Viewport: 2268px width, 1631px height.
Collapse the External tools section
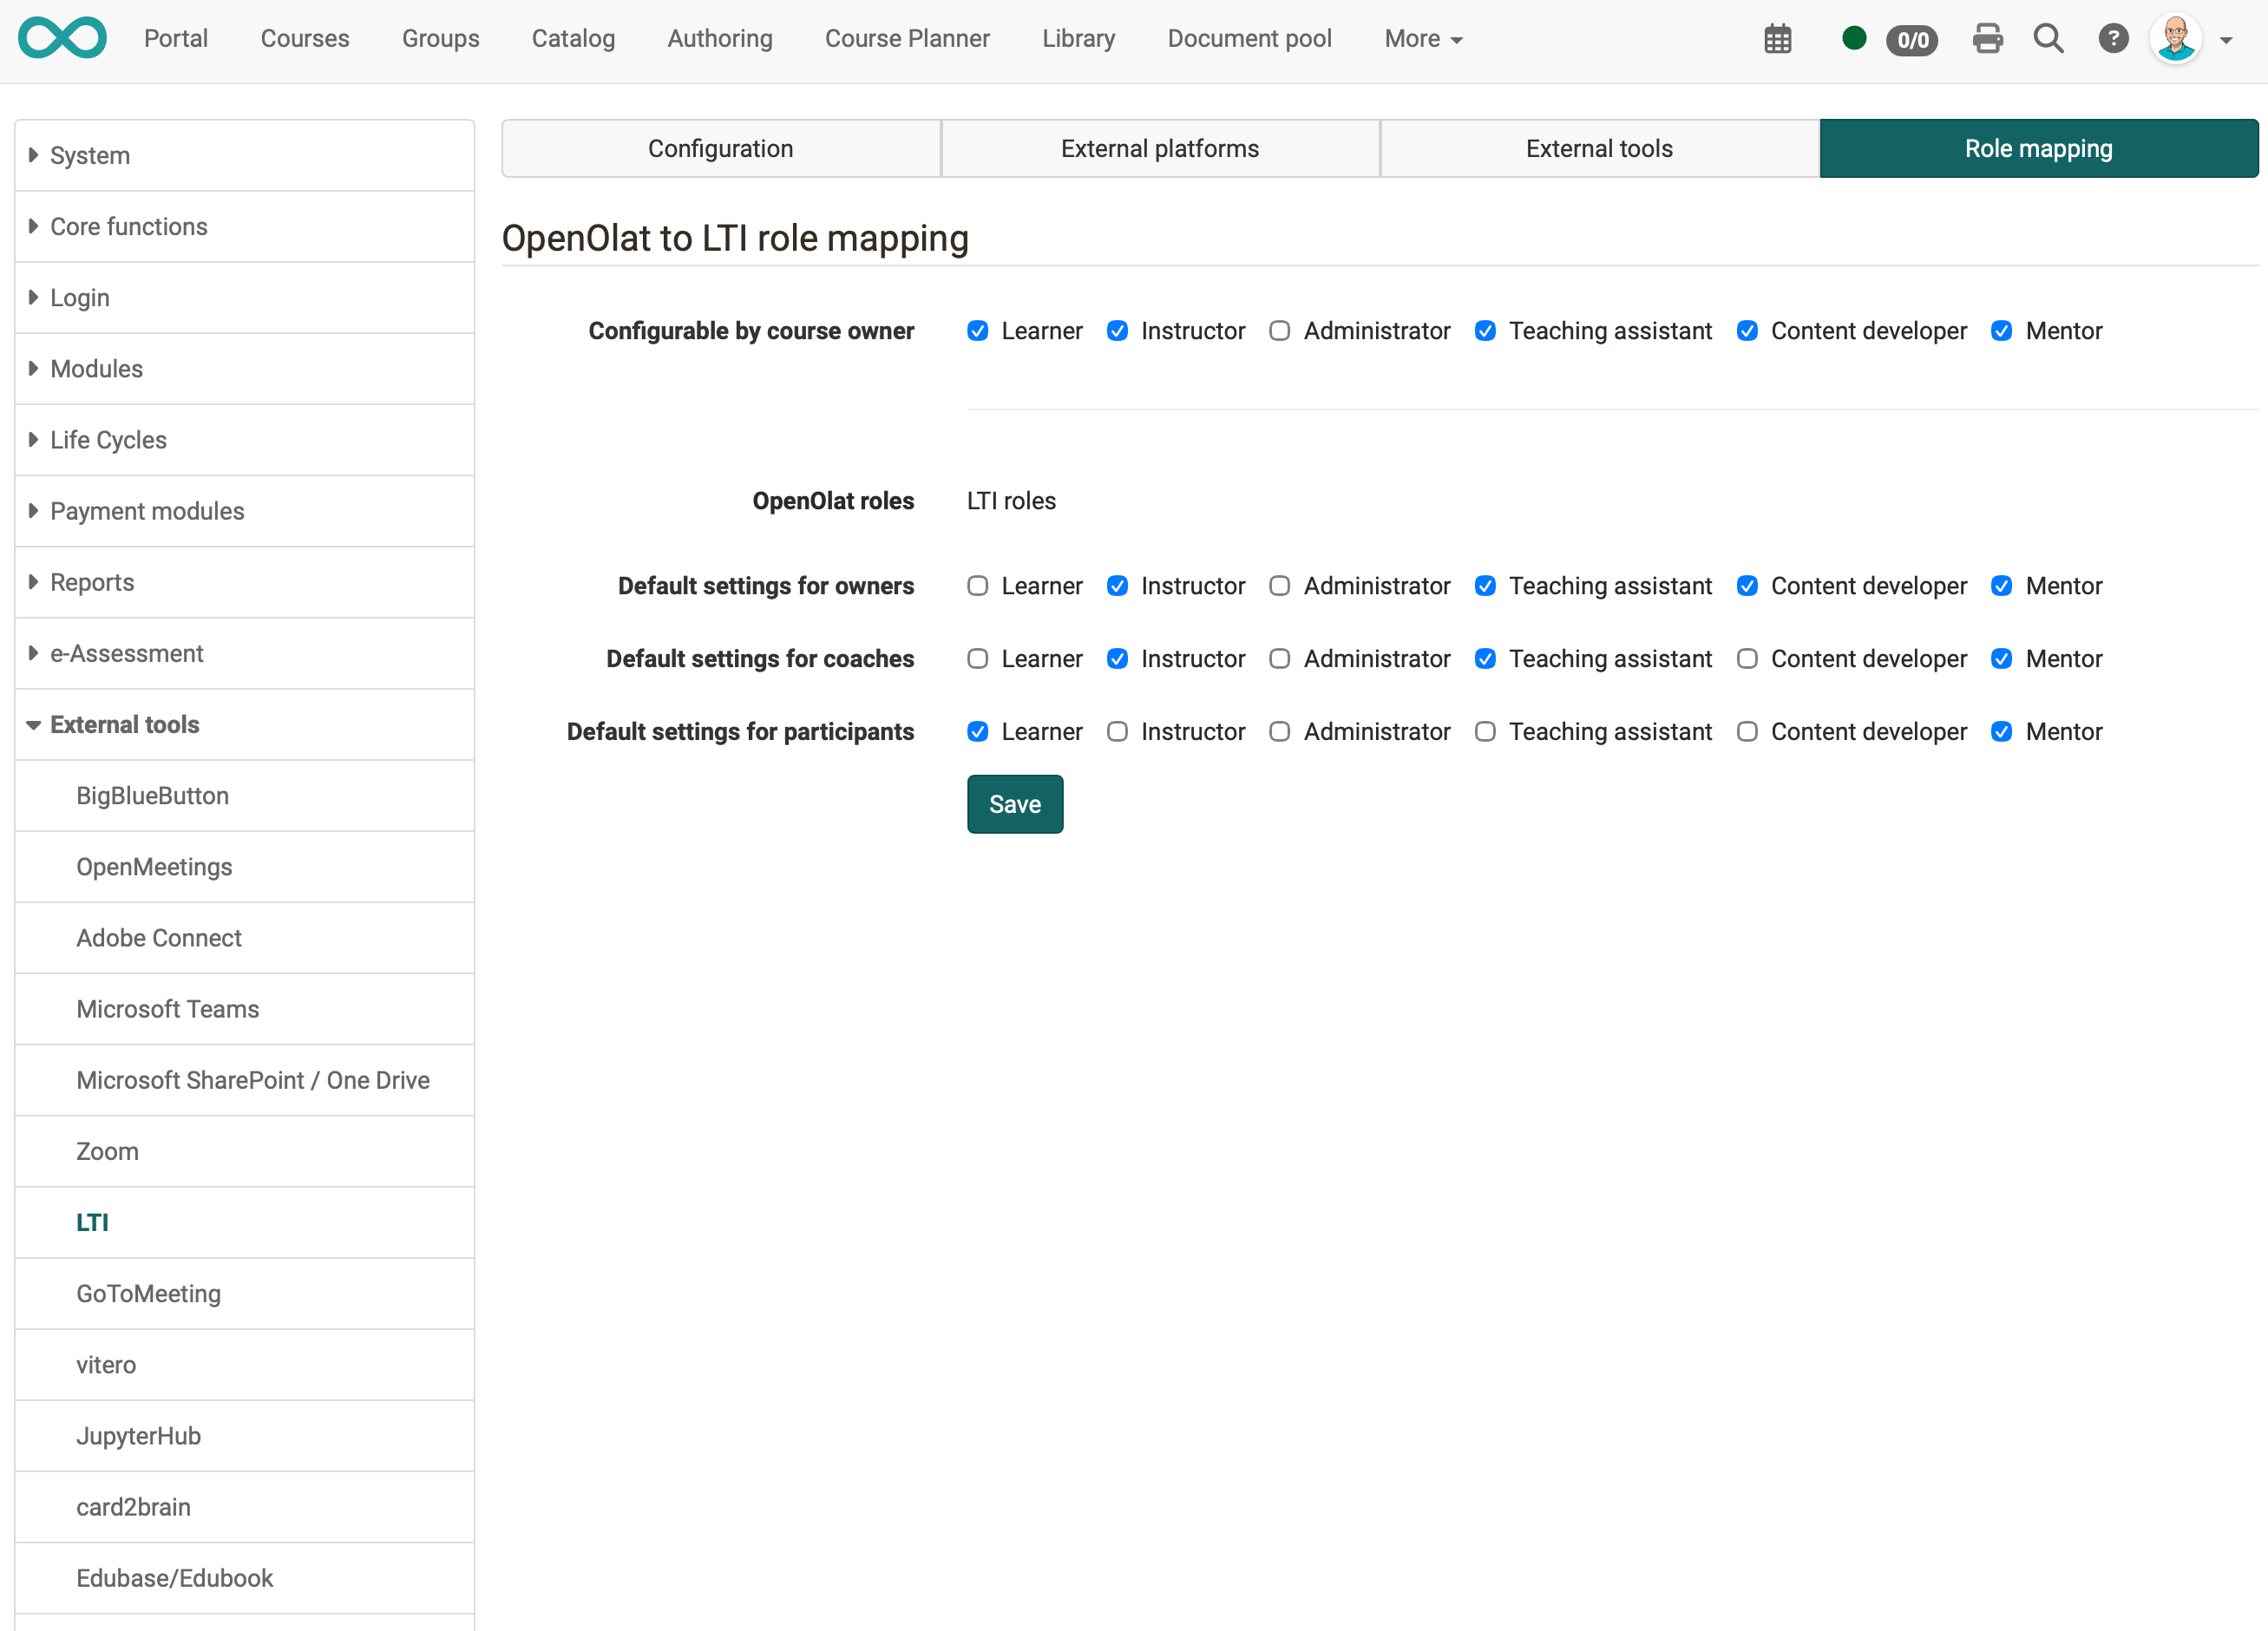(124, 724)
